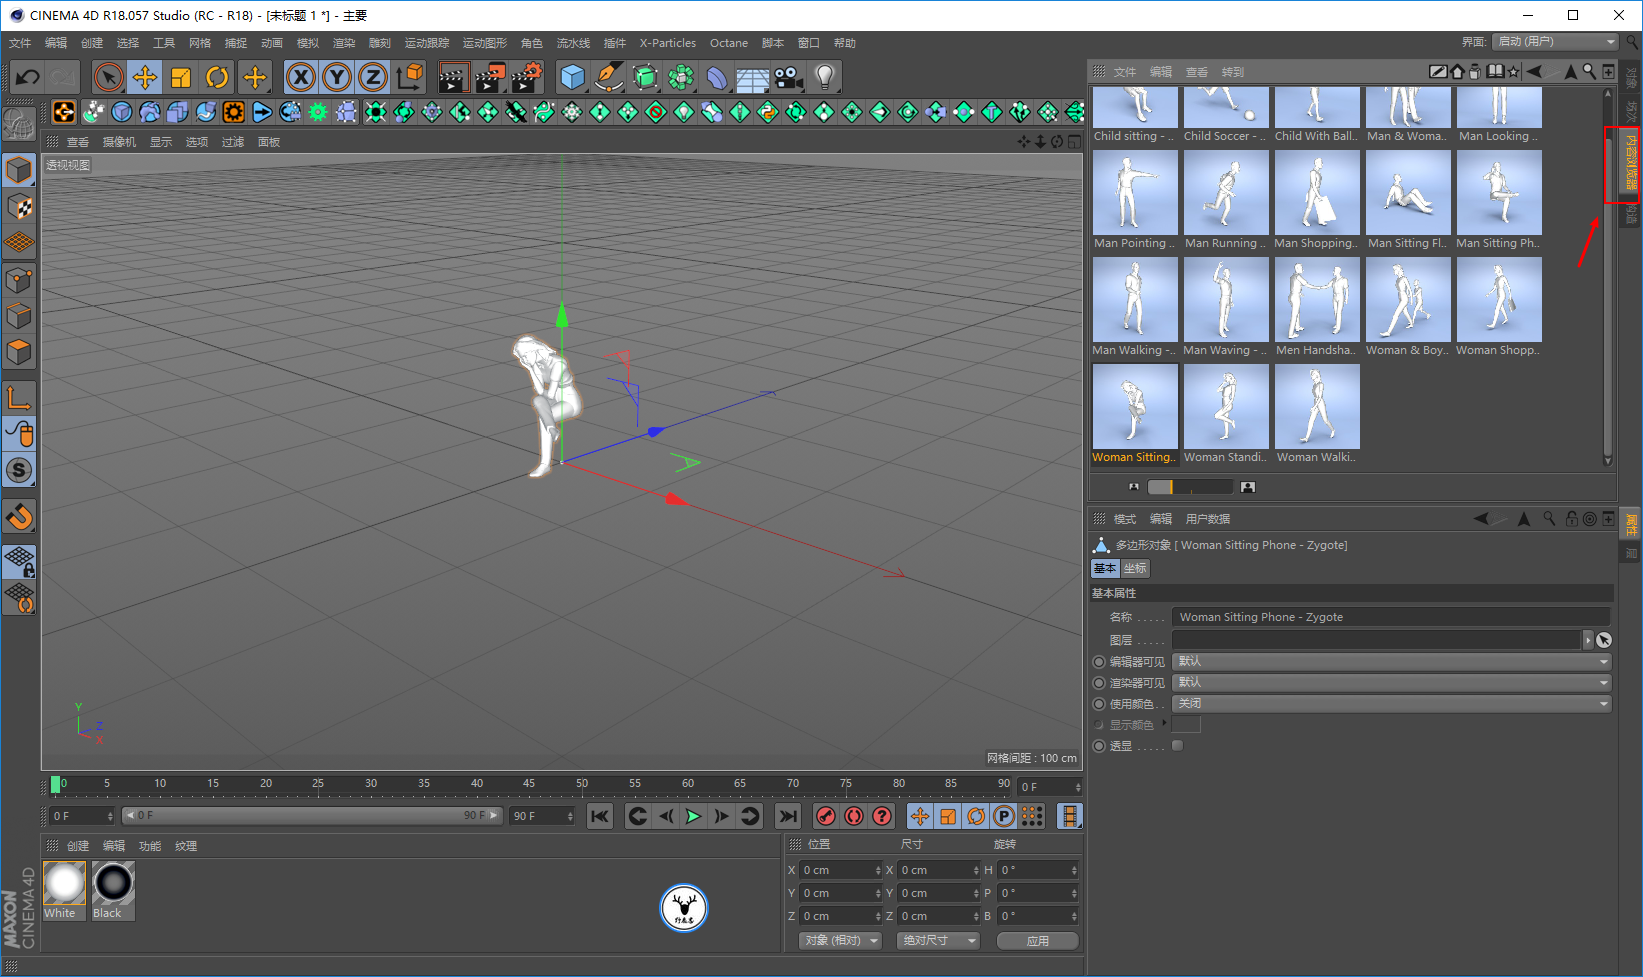The image size is (1643, 977).
Task: Enable the 透显 checkbox
Action: click(1177, 746)
